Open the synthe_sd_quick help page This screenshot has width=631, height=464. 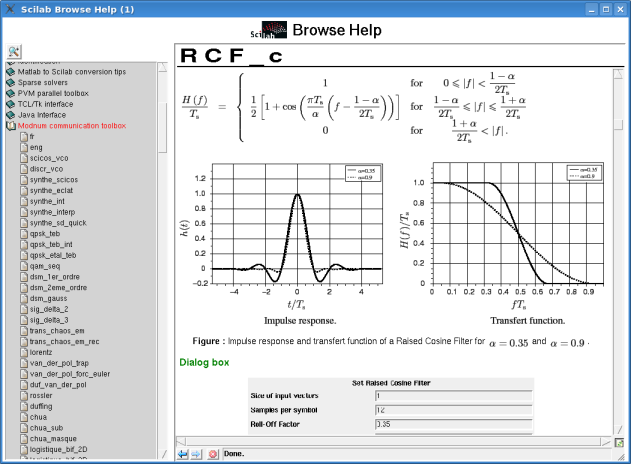click(58, 223)
